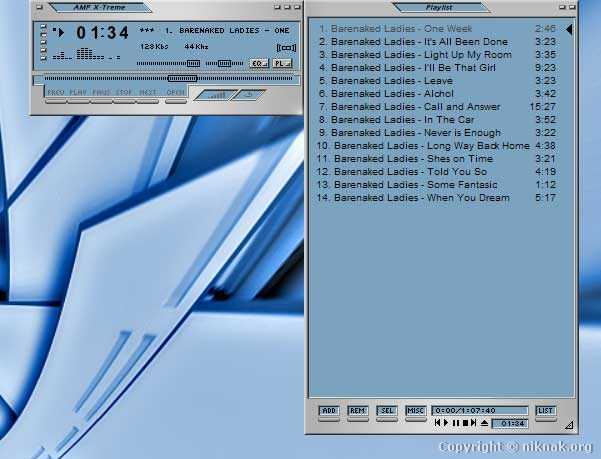
Task: Click the topmost small clutterbar button beside the timer
Action: (43, 27)
